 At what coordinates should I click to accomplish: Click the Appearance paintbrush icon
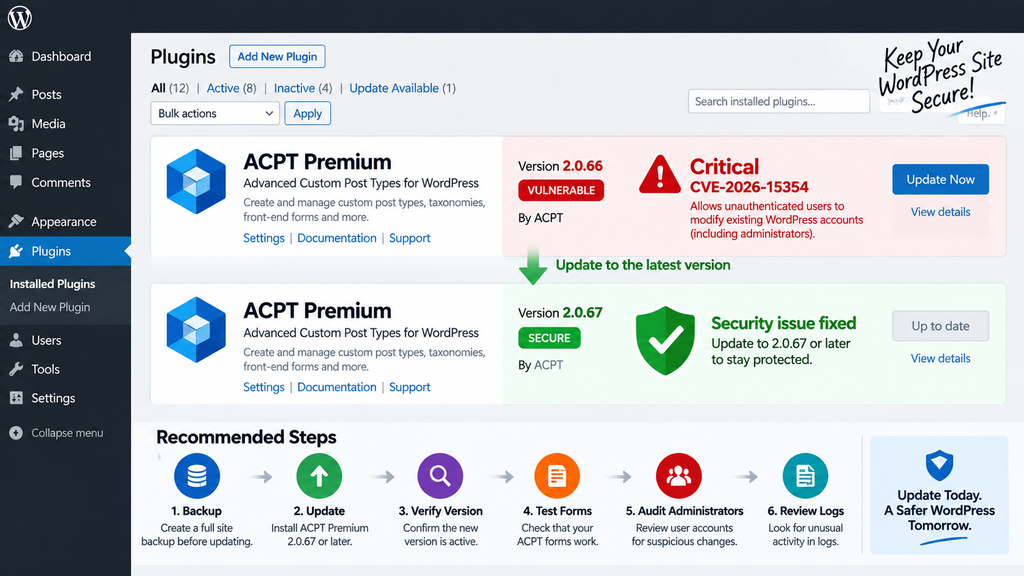(x=16, y=221)
